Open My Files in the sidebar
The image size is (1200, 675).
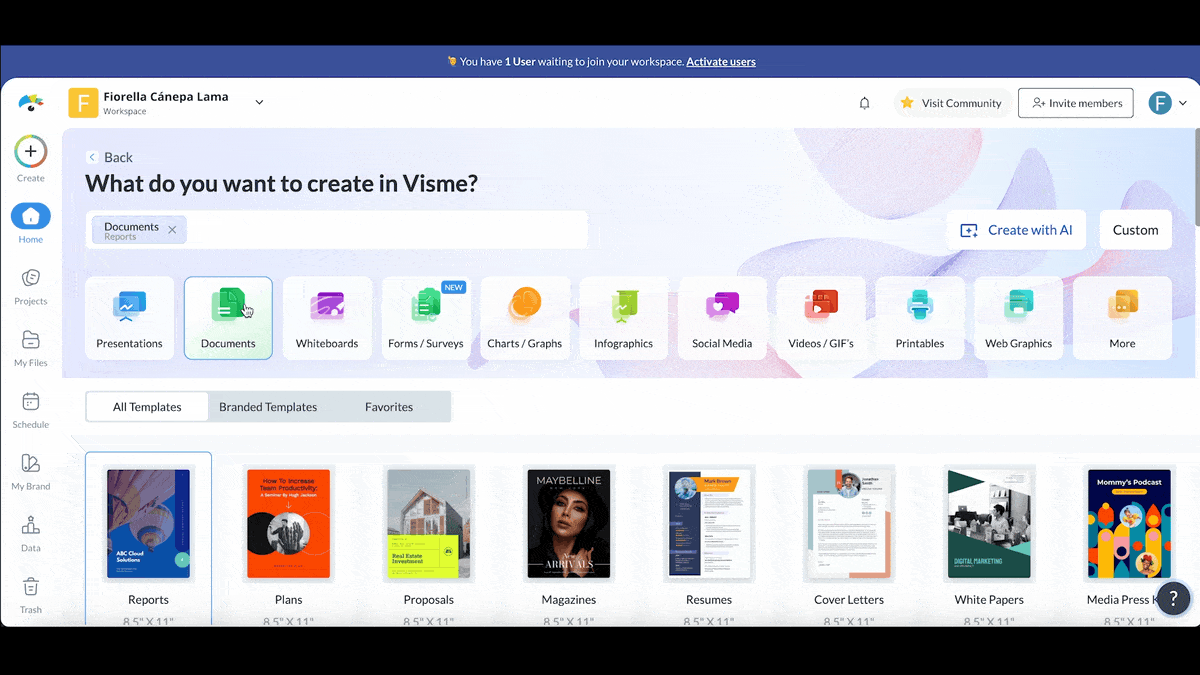click(x=30, y=340)
